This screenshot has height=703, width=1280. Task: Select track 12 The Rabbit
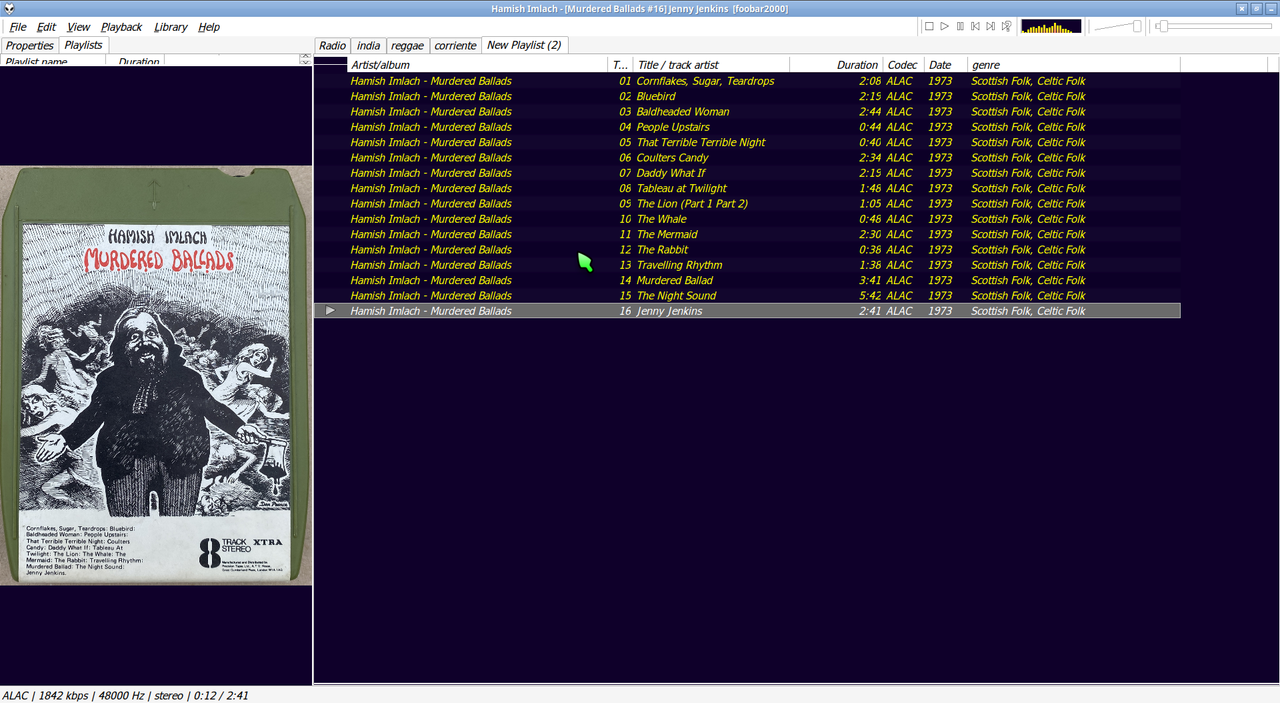coord(747,250)
